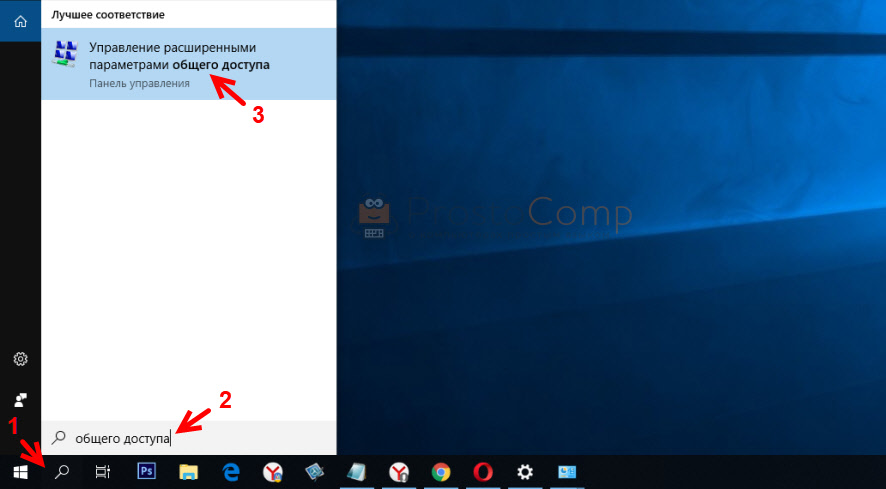The image size is (886, 489).
Task: Open the Yandex icon beside Chrome
Action: [399, 471]
